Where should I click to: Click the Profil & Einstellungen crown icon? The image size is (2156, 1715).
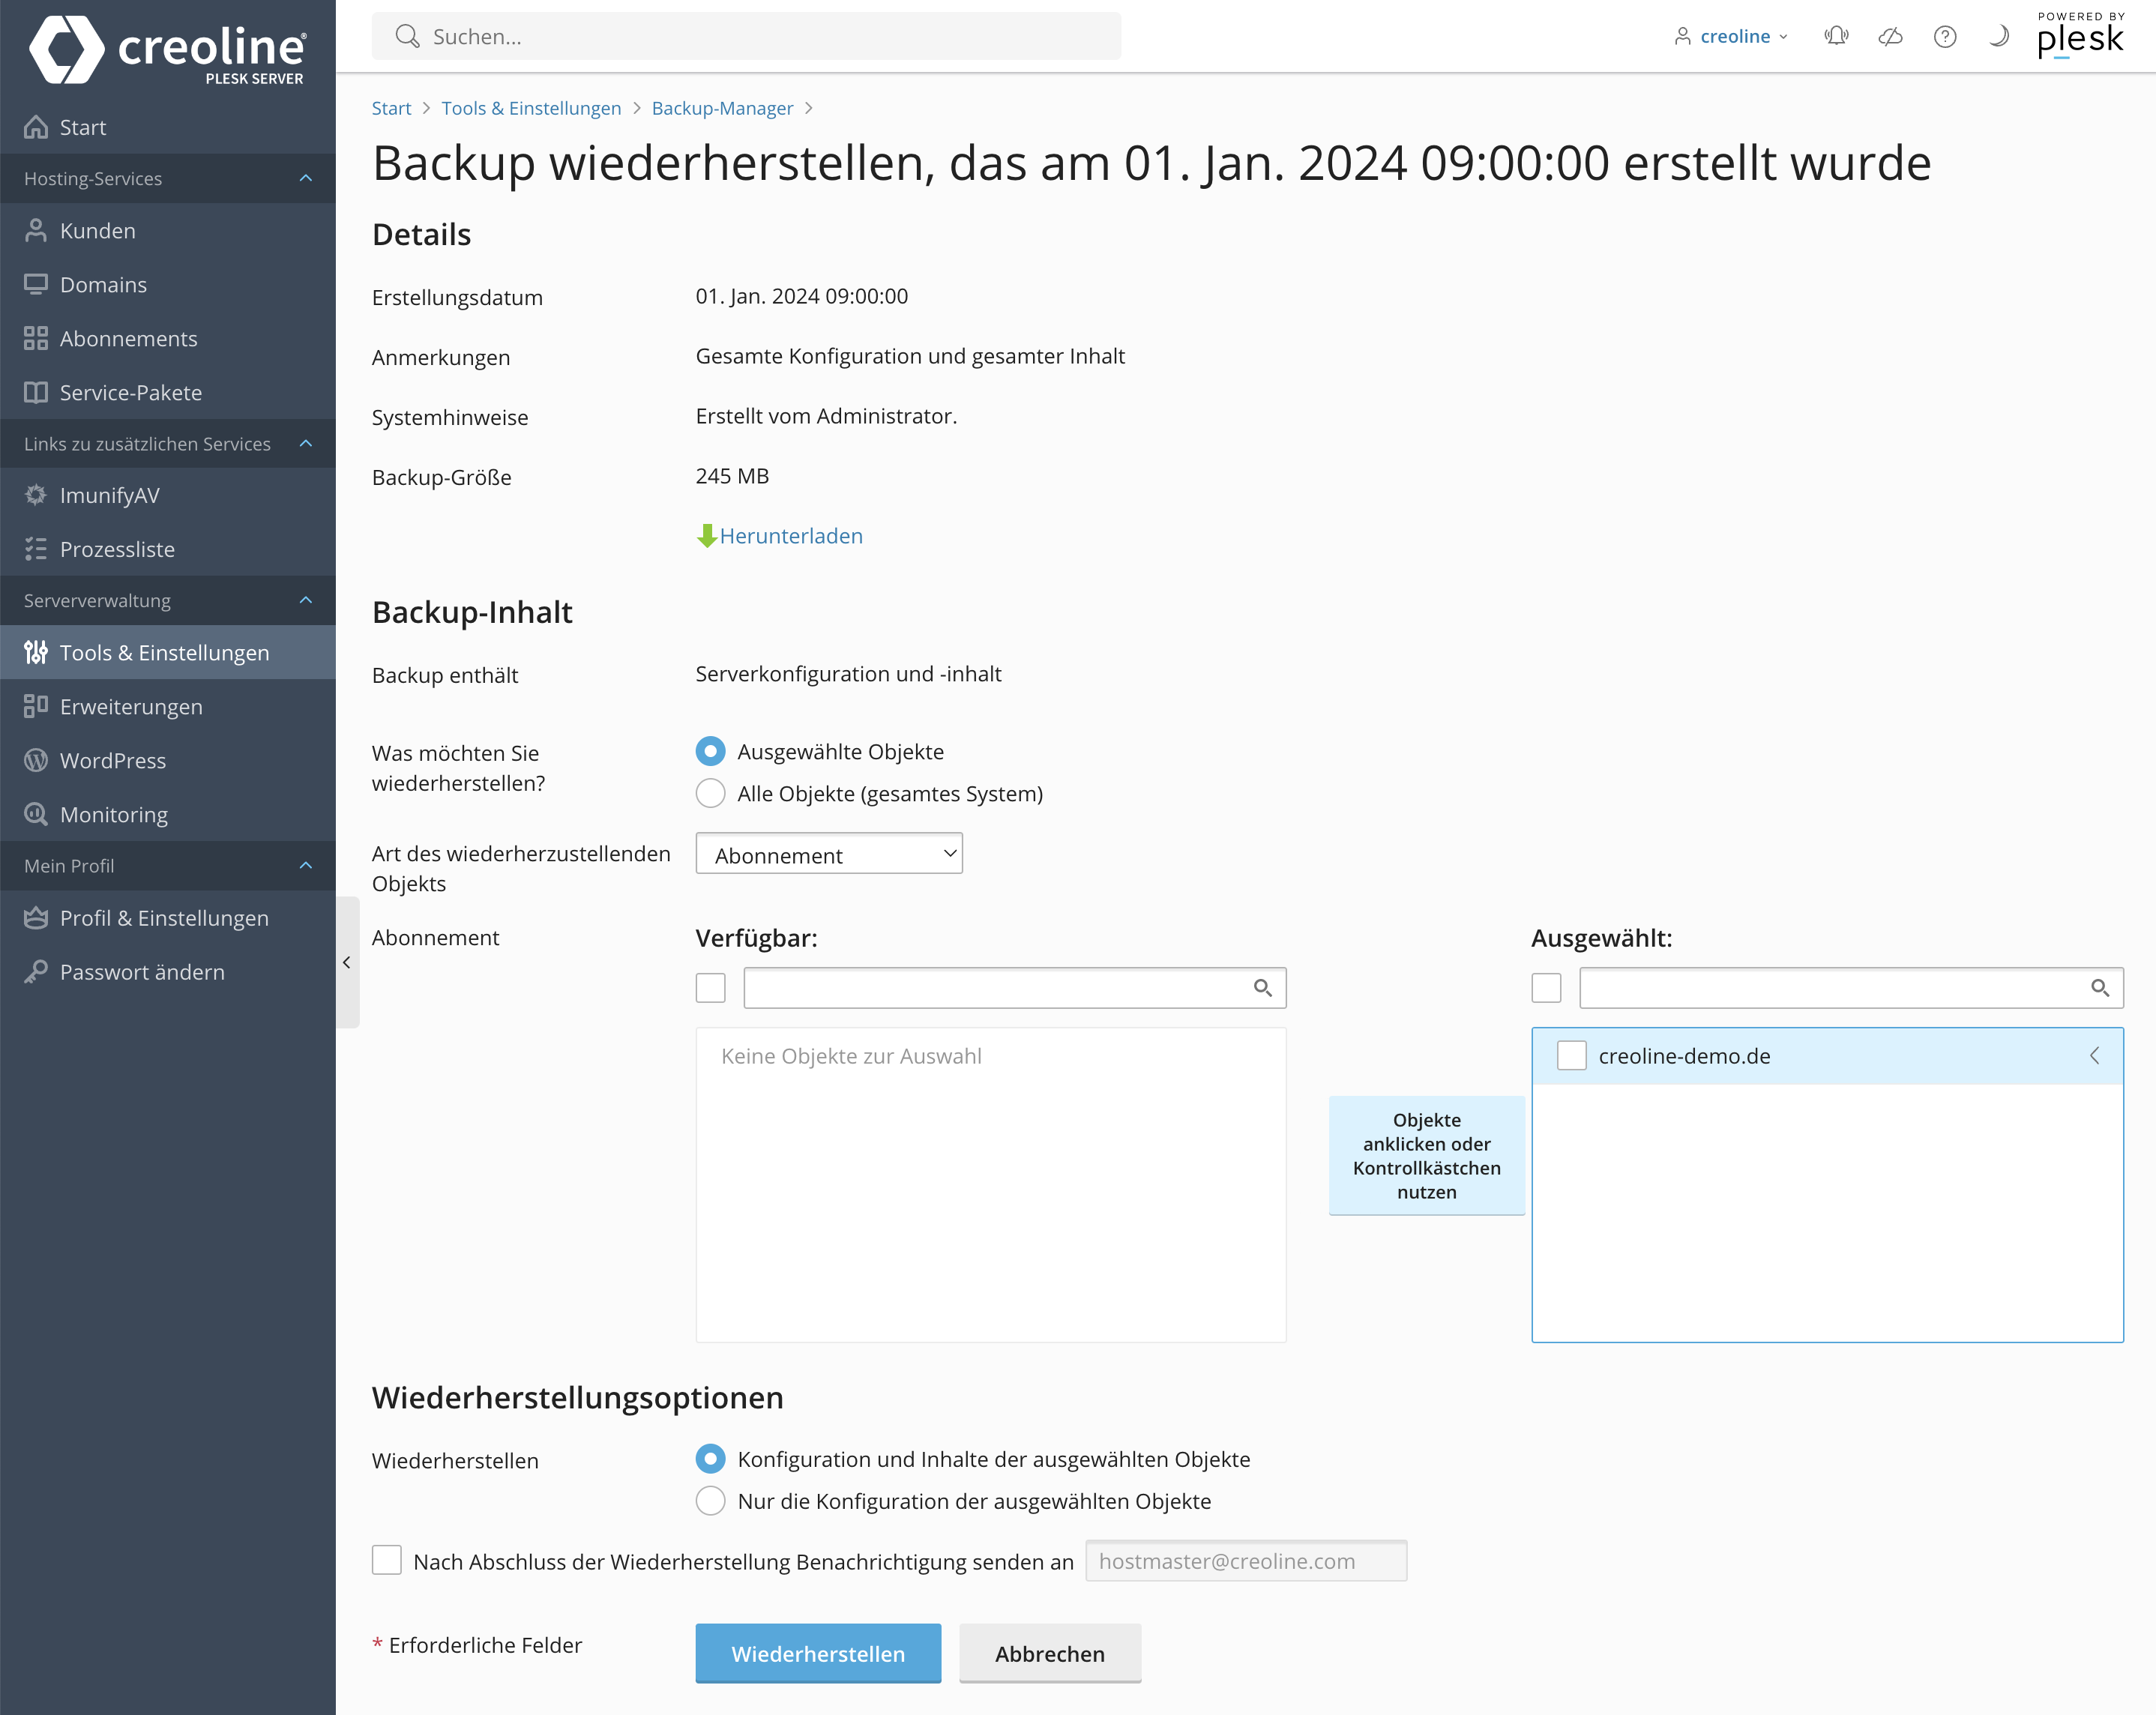(36, 918)
